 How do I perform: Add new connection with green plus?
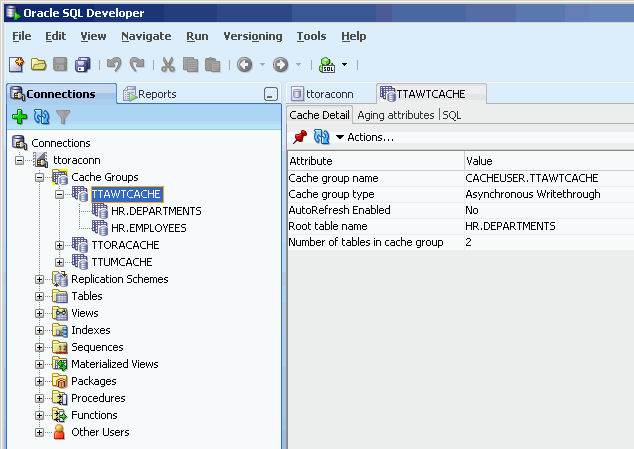coord(19,117)
